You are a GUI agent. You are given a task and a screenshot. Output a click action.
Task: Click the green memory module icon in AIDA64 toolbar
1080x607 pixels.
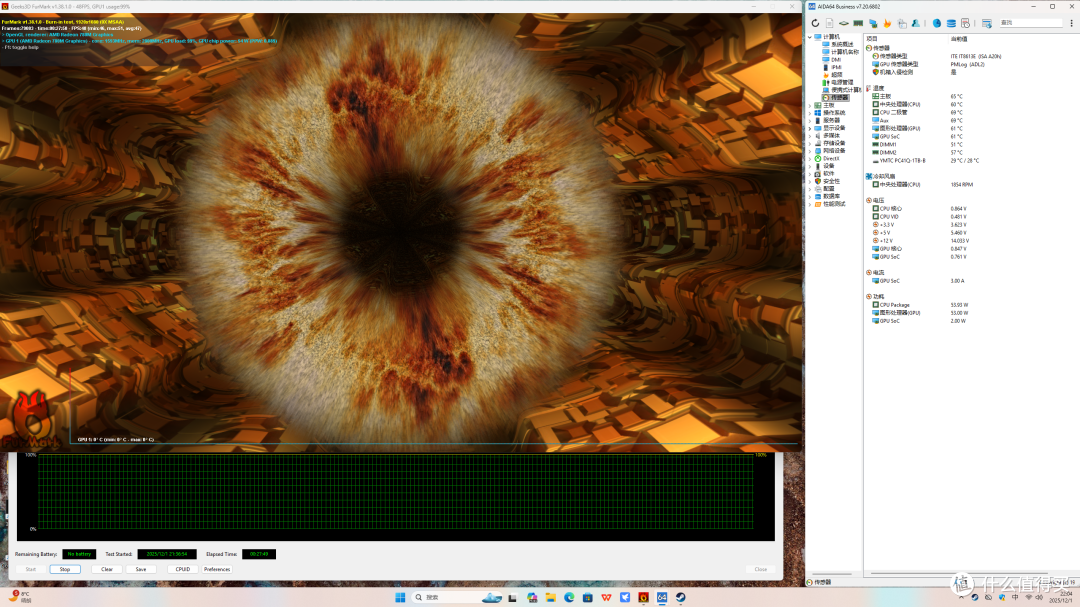point(858,23)
